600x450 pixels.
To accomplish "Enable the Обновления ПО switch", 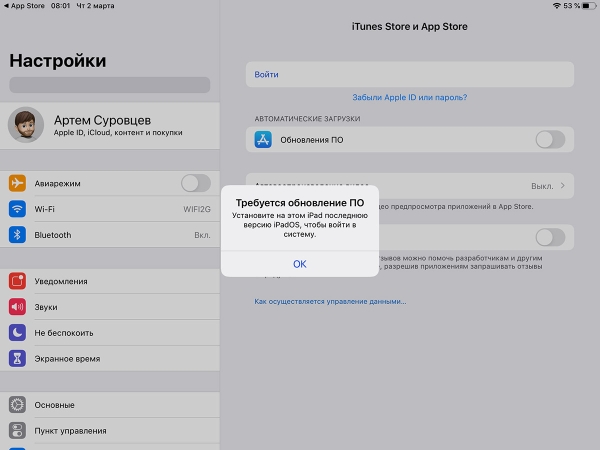I will click(x=549, y=140).
